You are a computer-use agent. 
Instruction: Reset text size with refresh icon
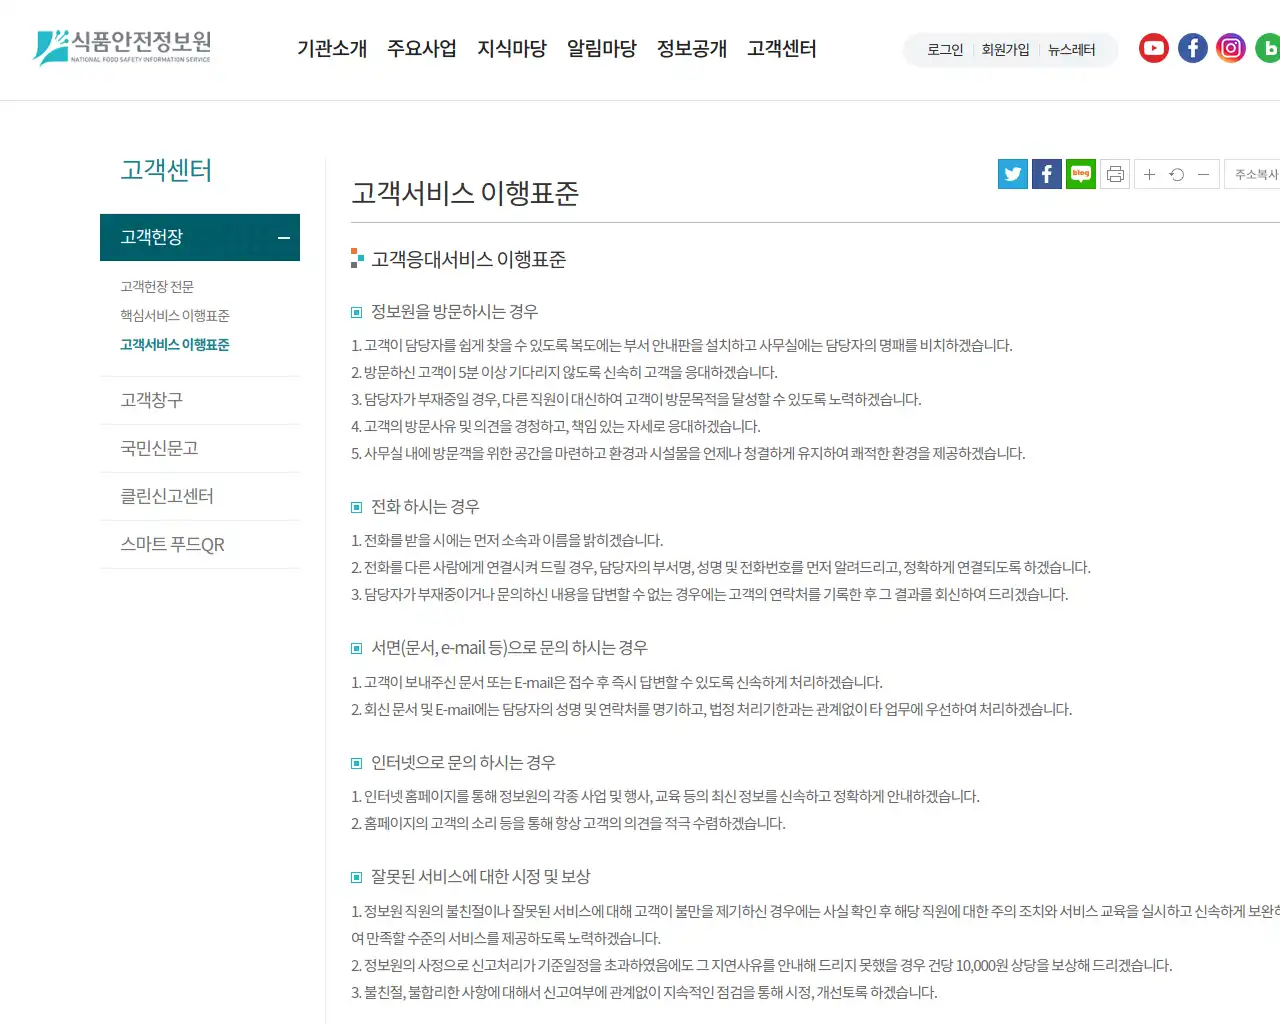coord(1177,174)
